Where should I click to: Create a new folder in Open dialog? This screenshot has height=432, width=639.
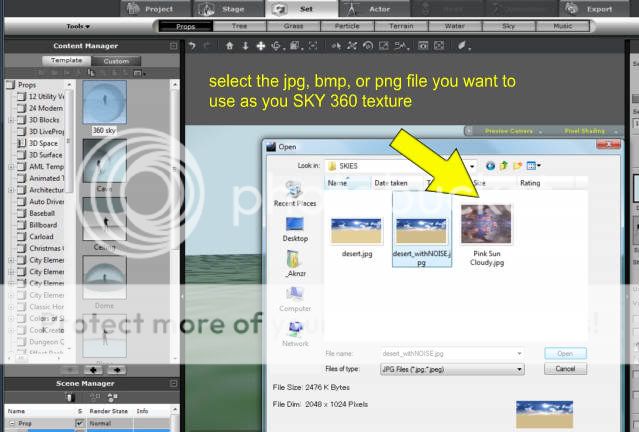(x=518, y=166)
